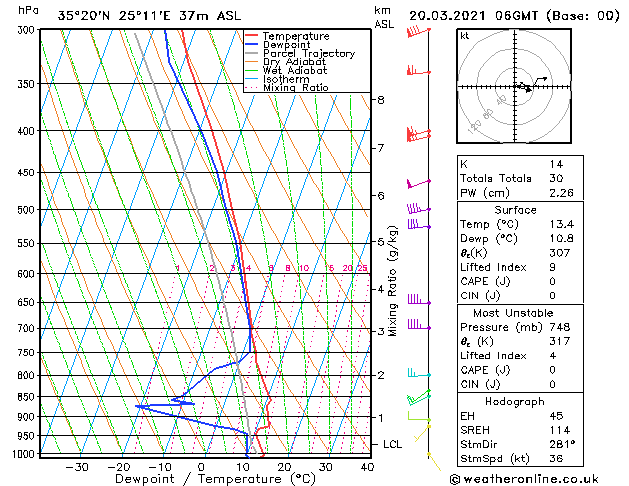Viewport: 629px width, 486px height.
Task: Click the red wind barb near 400 hPa
Action: 418,134
